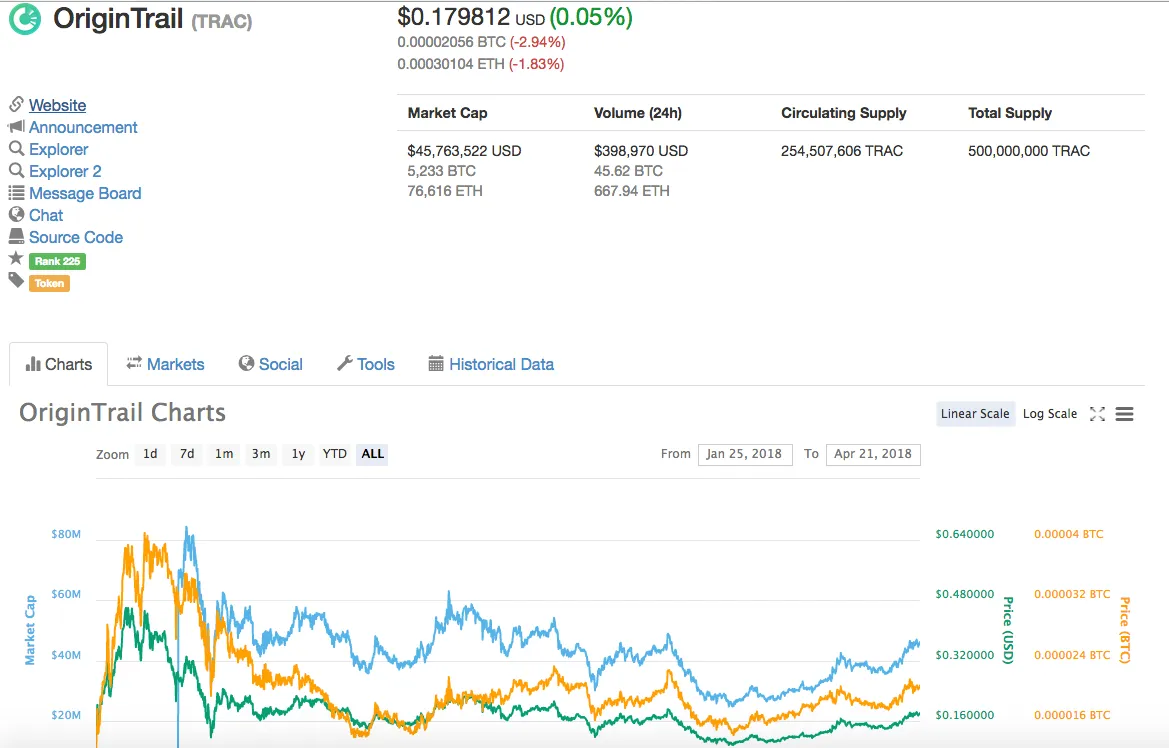
Task: Click the Price (BTC) axis label
Action: [x=1125, y=630]
